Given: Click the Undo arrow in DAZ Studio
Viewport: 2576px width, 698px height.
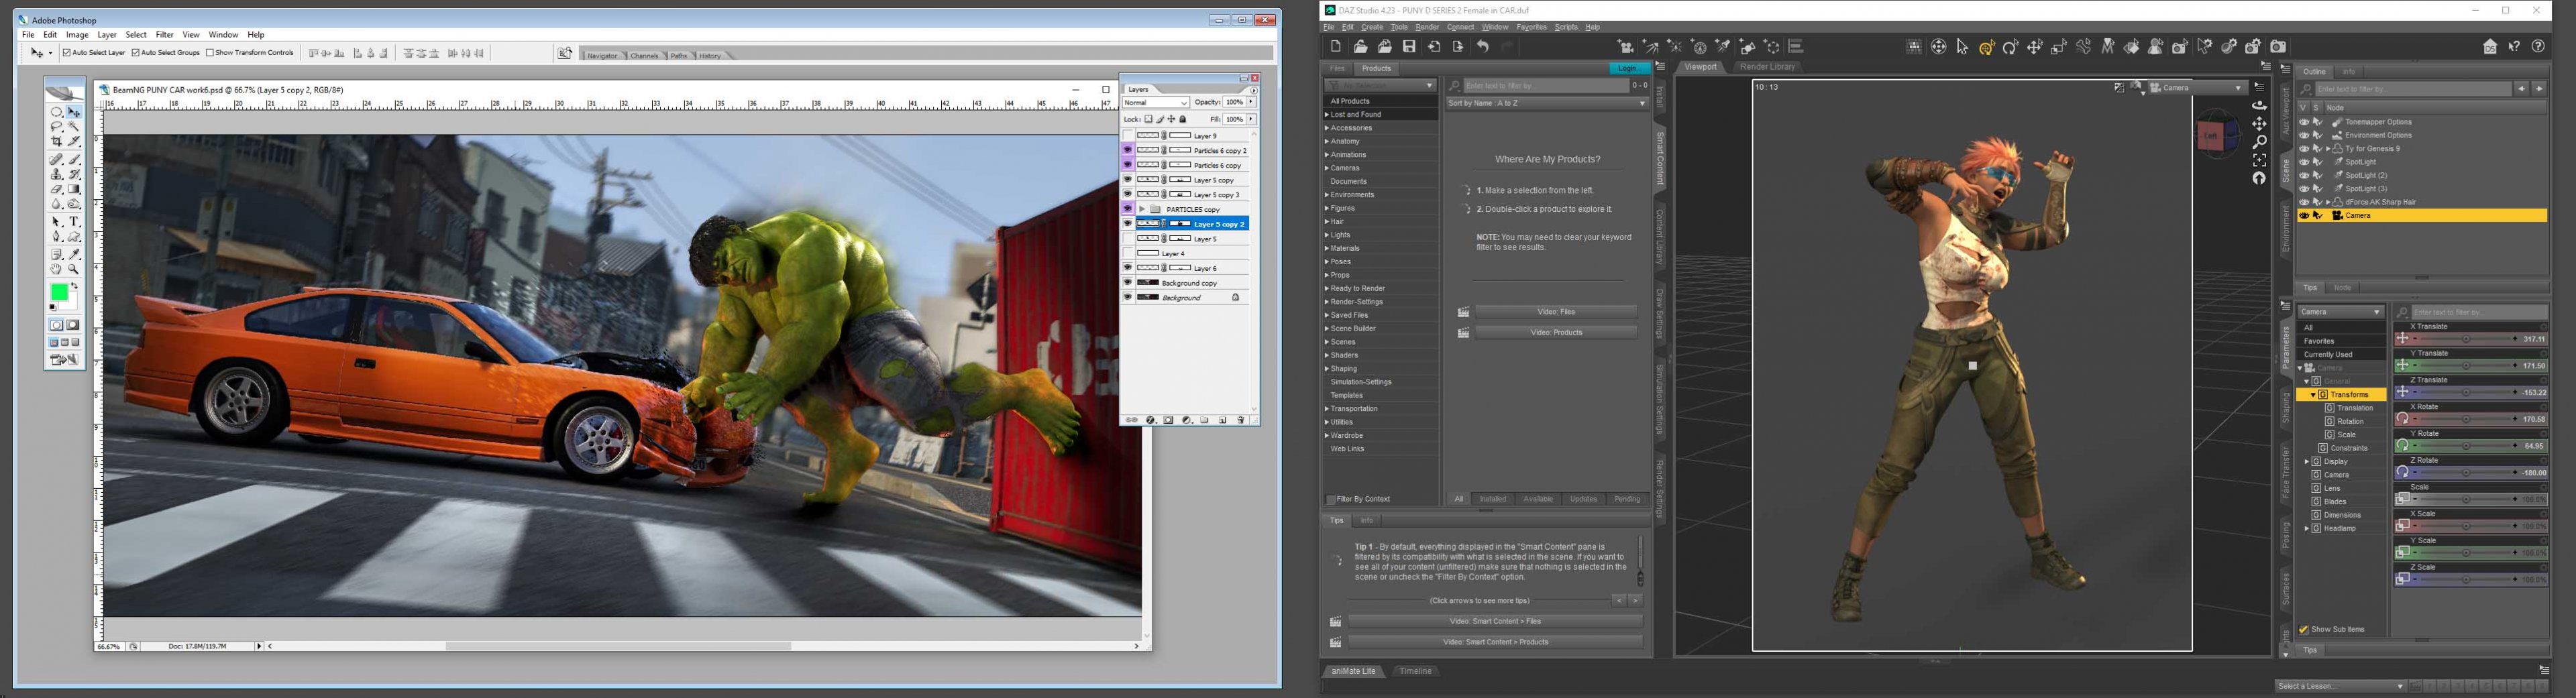Looking at the screenshot, I should (1483, 46).
